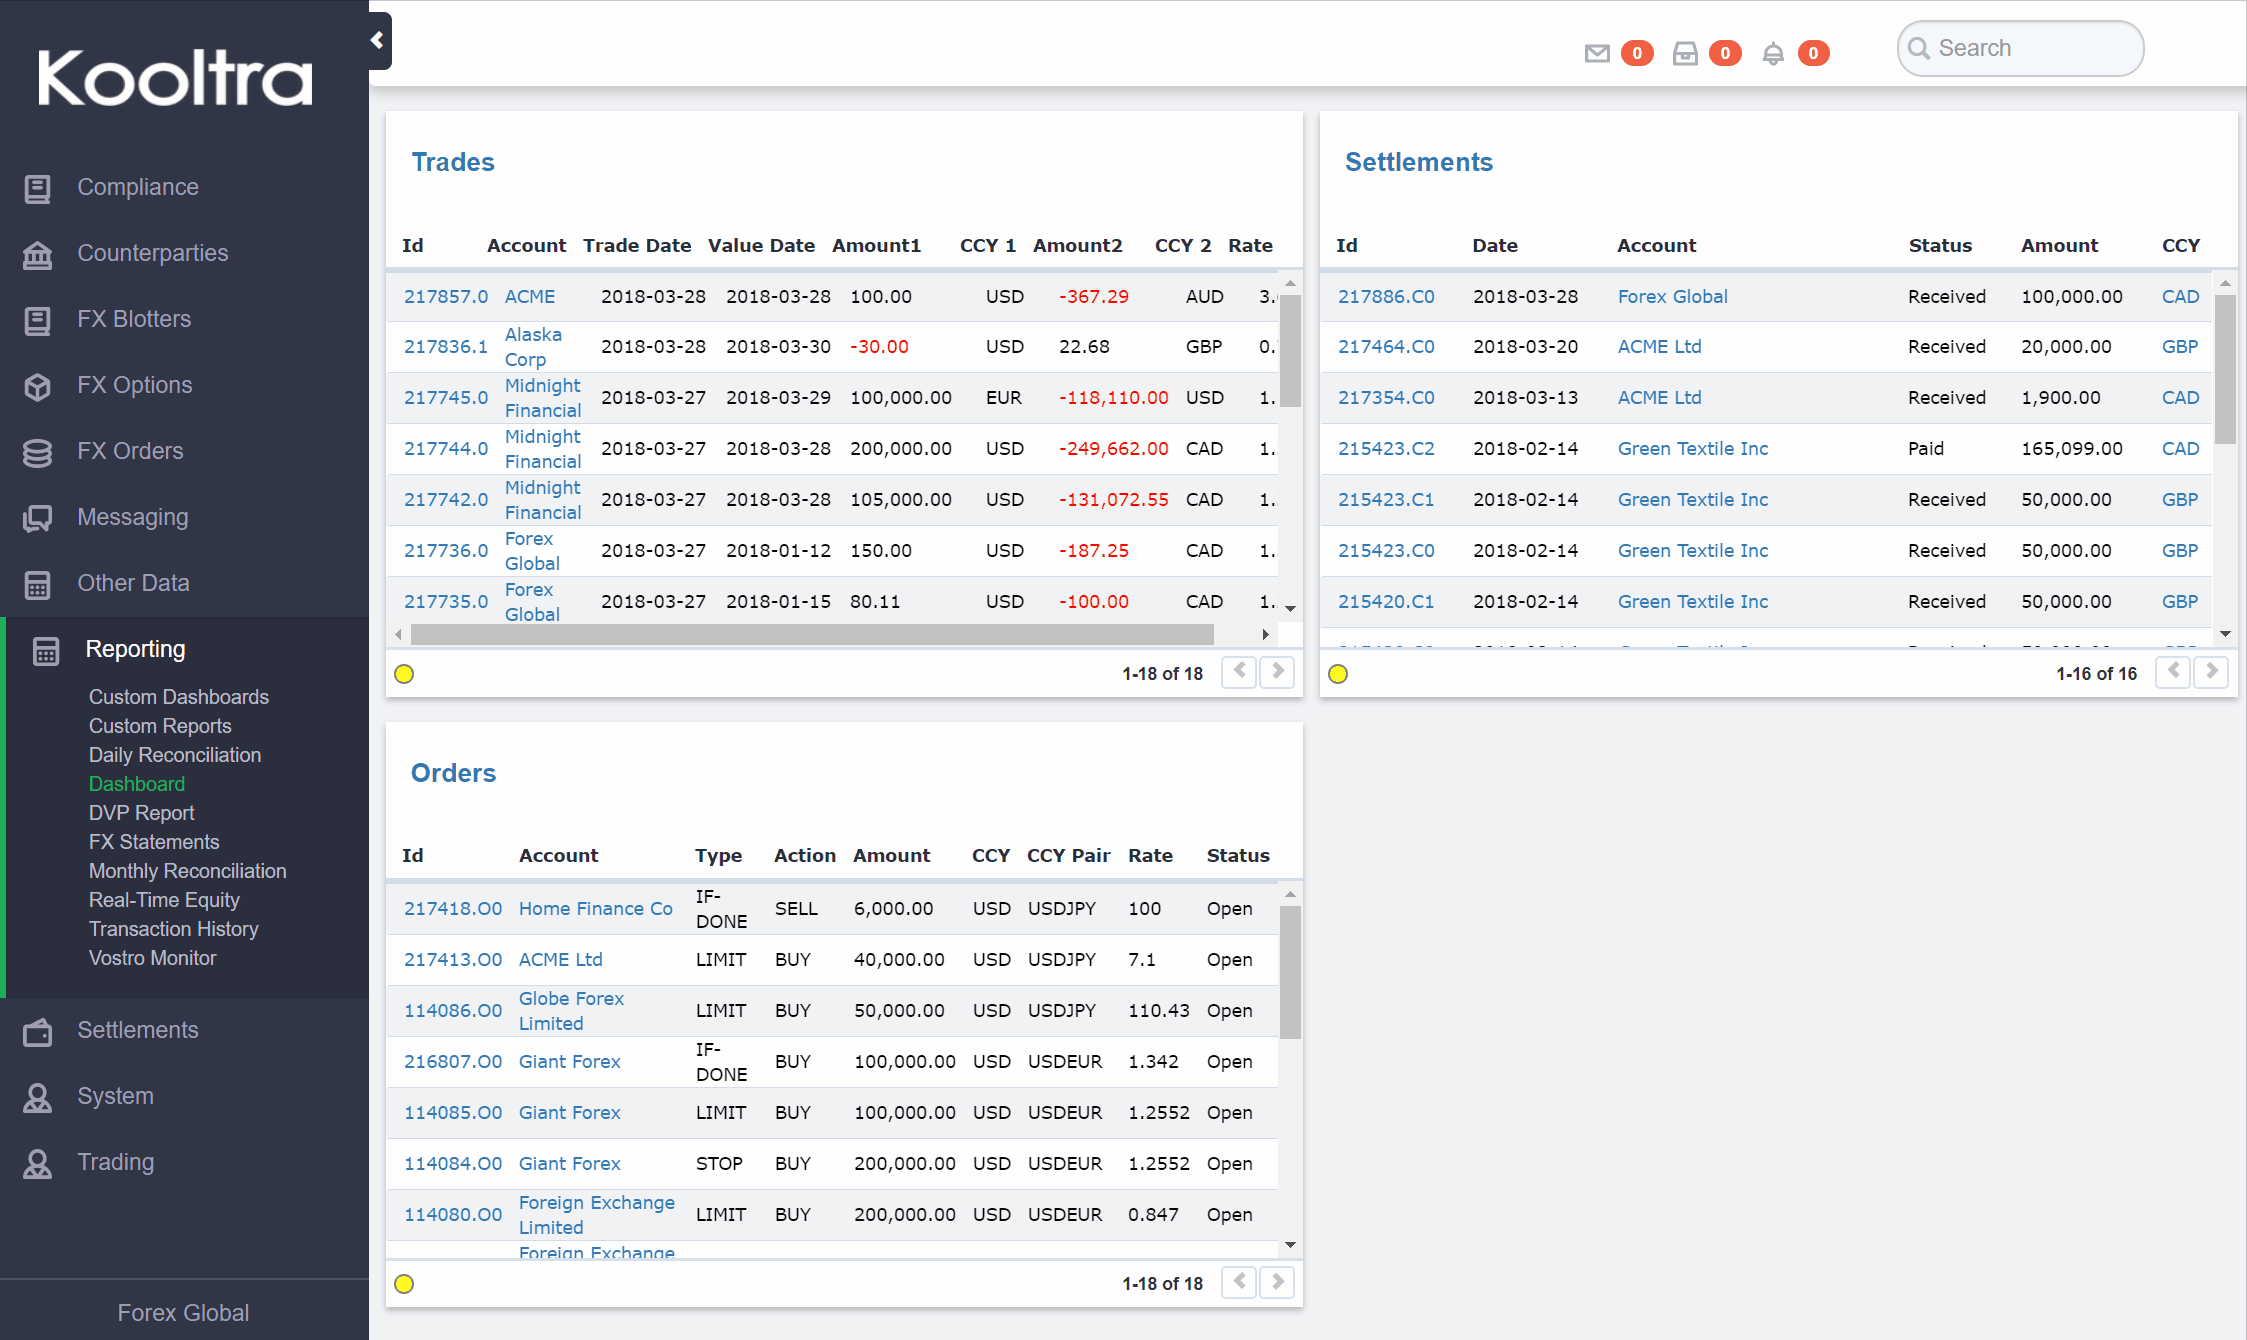Open trade 217857.0 link

pyautogui.click(x=446, y=297)
